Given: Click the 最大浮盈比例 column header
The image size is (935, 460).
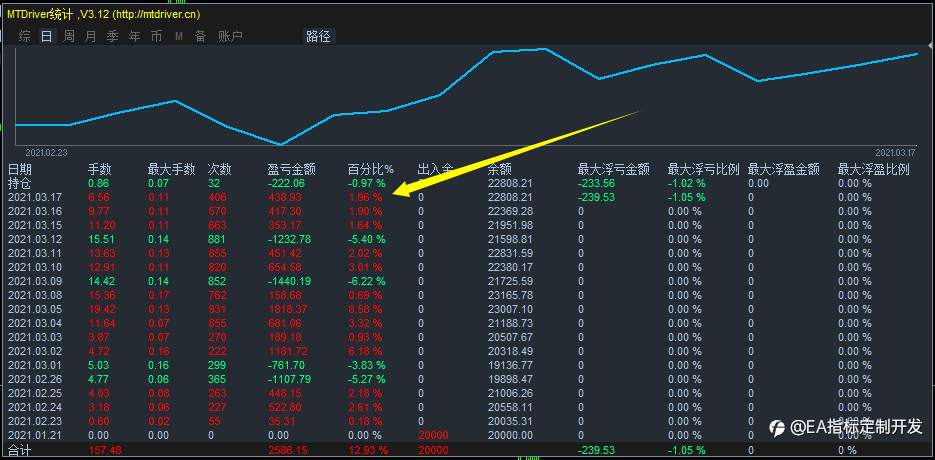Looking at the screenshot, I should click(x=874, y=170).
